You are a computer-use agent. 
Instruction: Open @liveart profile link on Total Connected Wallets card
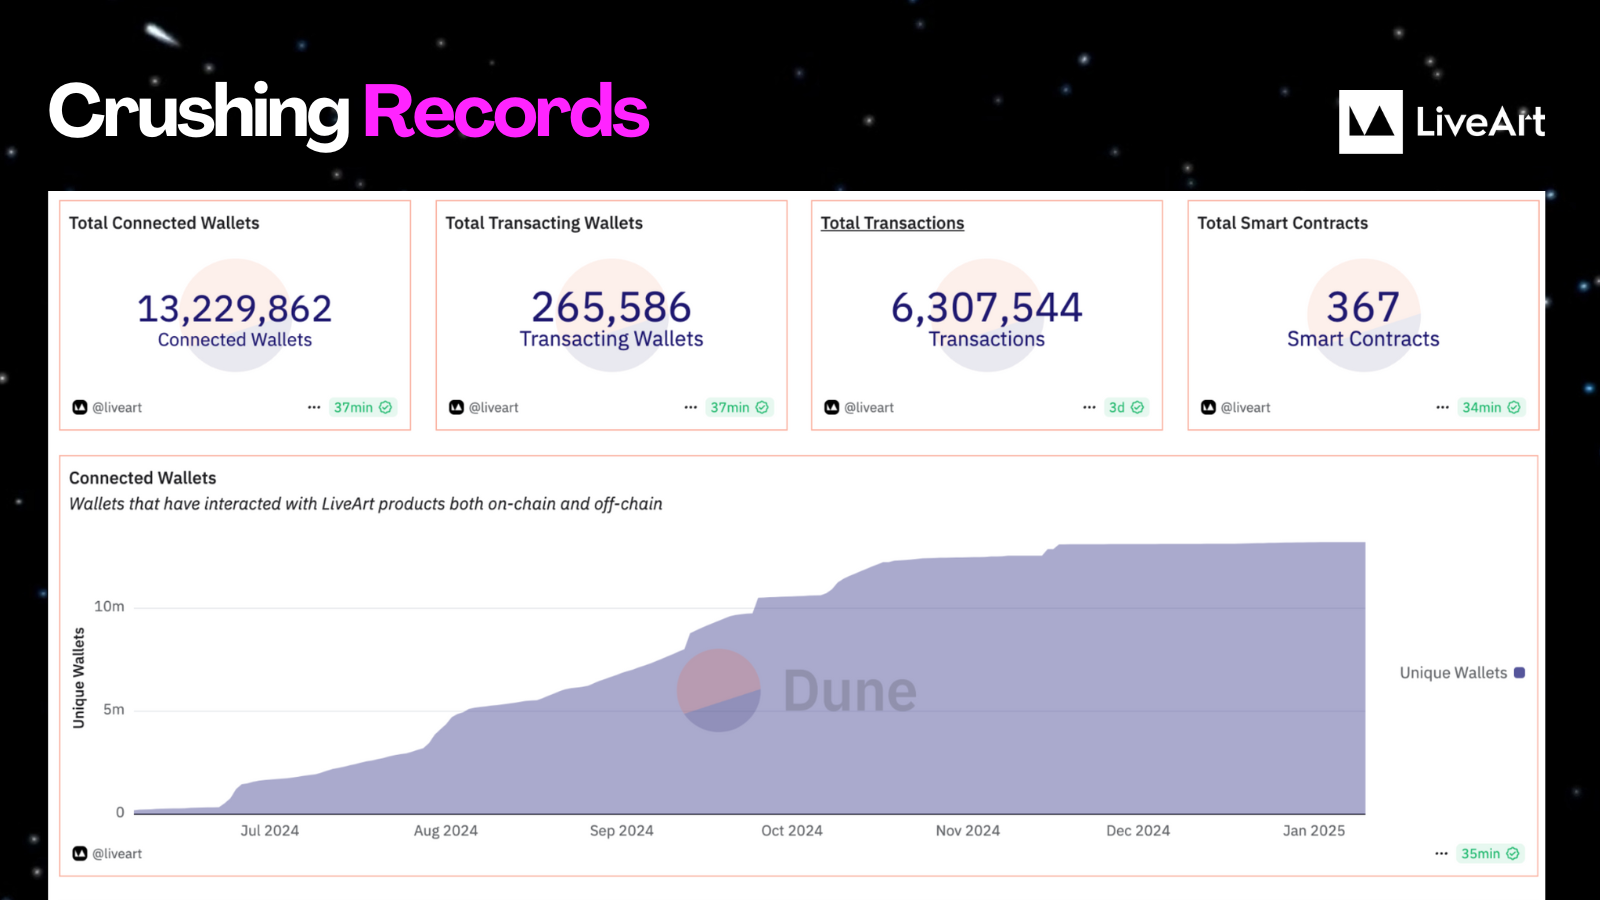(117, 407)
